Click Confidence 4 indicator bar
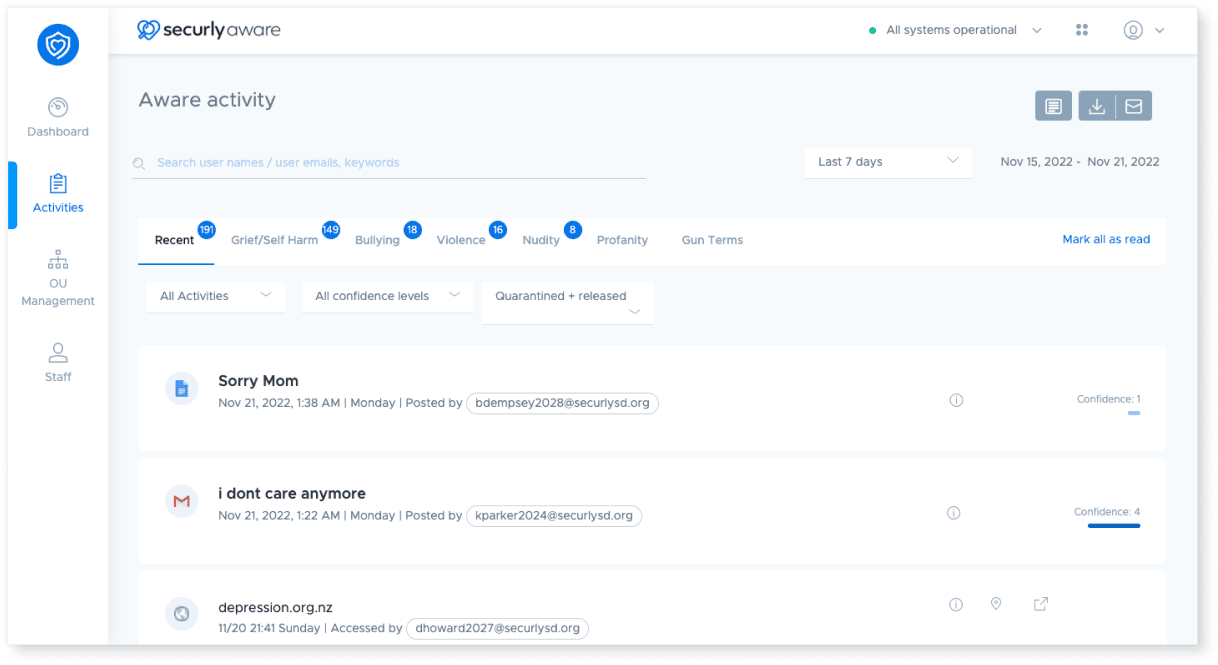The height and width of the screenshot is (665, 1218). pyautogui.click(x=1114, y=525)
